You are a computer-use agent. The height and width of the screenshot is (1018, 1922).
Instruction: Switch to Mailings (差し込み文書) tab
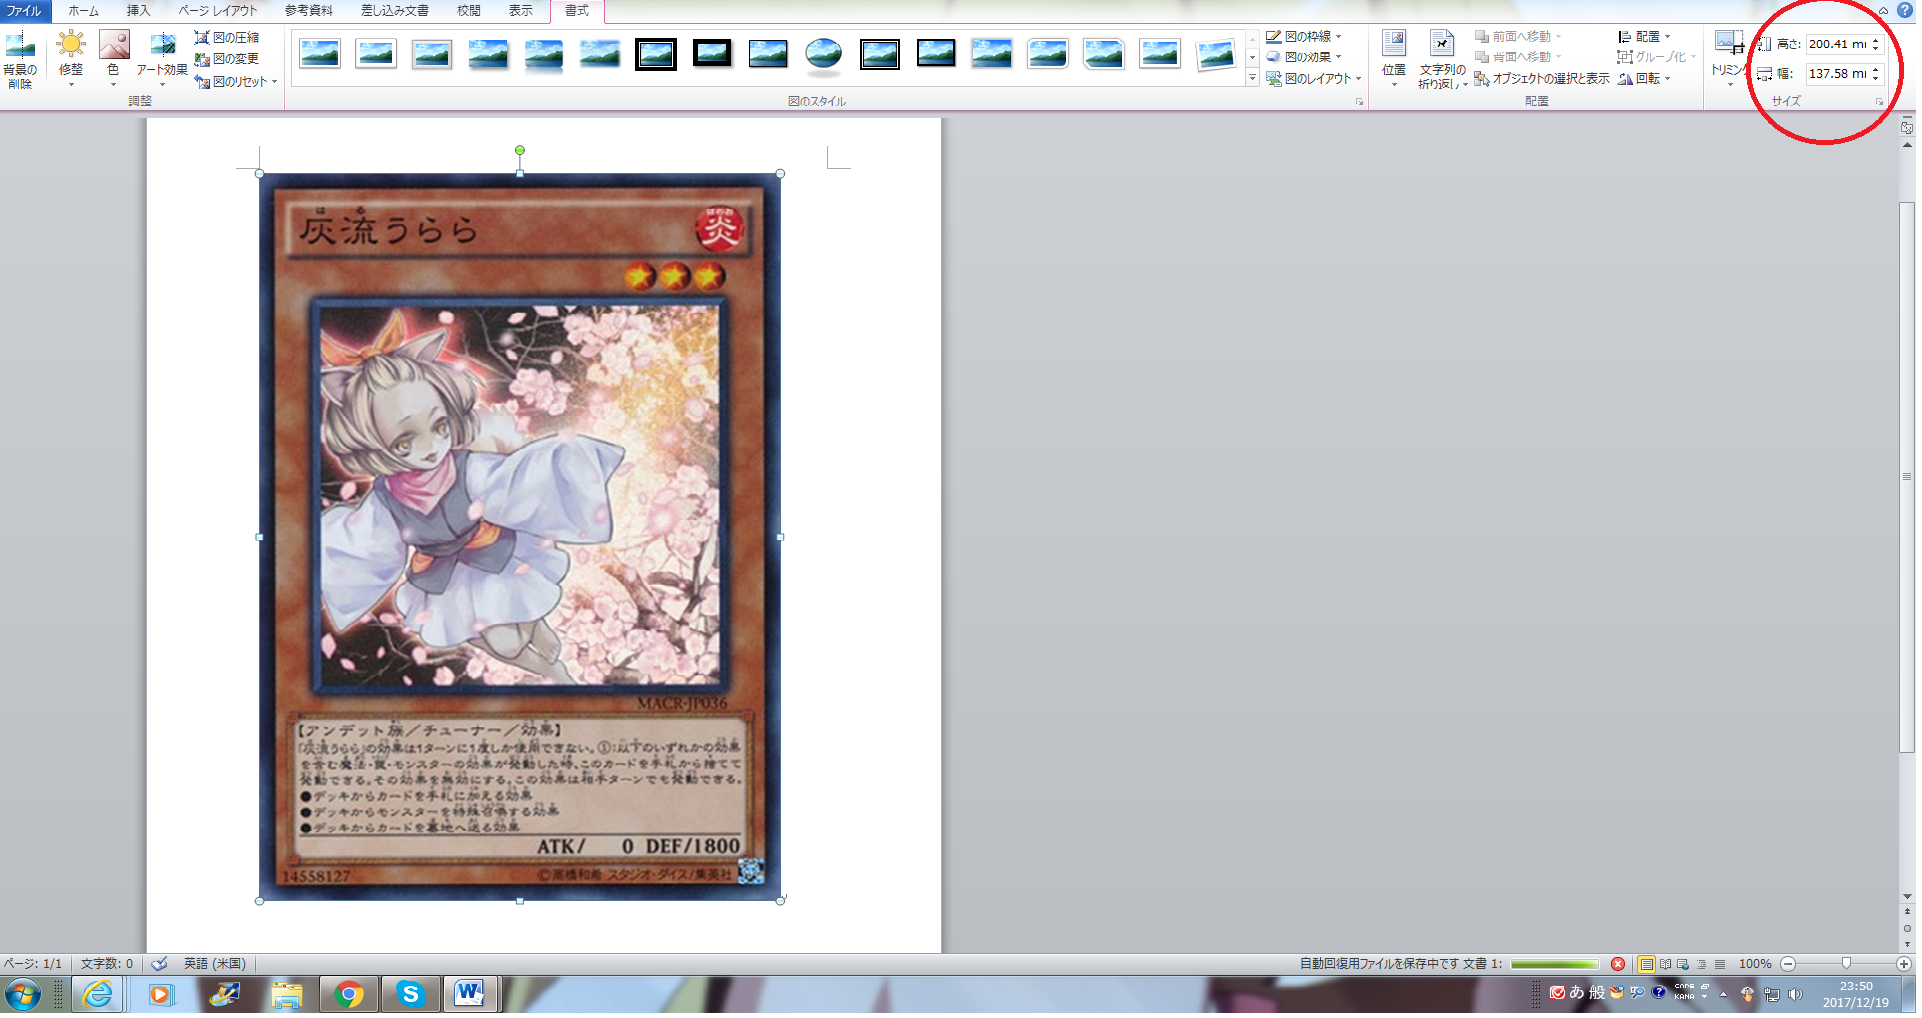pos(395,11)
